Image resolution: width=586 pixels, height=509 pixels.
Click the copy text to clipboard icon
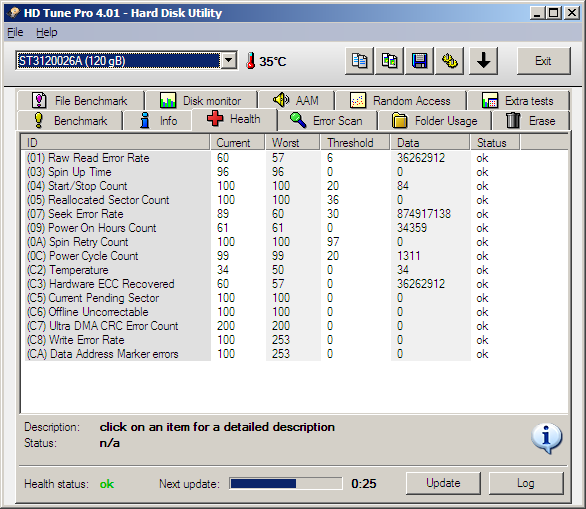tap(359, 61)
